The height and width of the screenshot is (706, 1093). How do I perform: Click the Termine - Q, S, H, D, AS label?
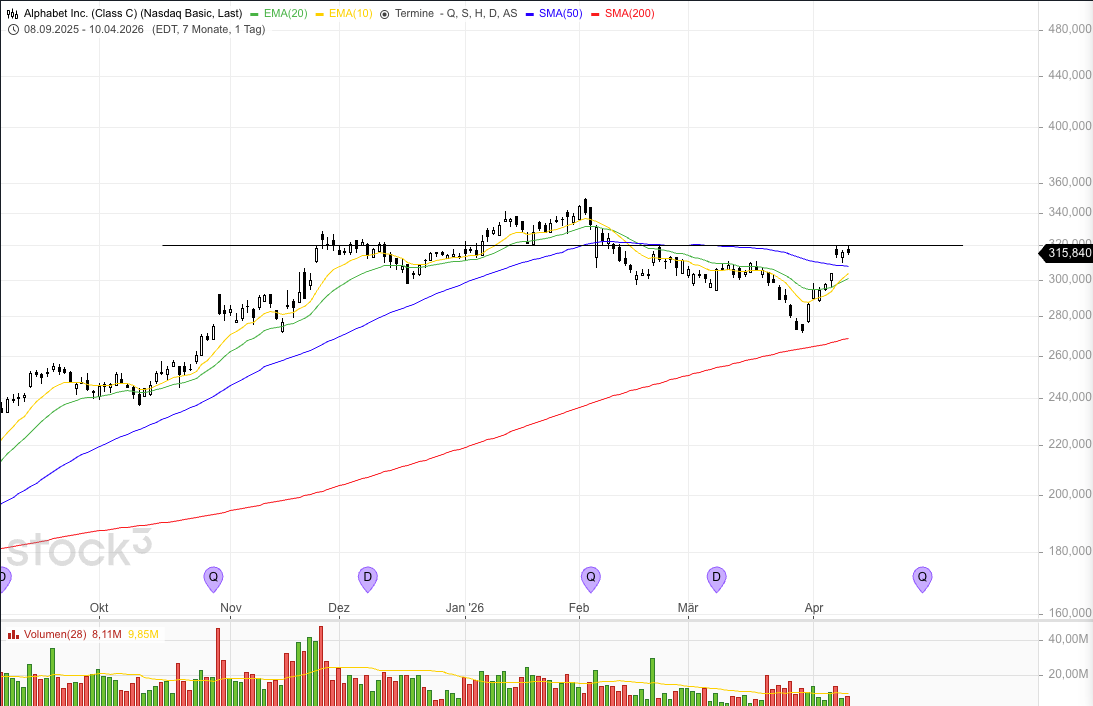coord(456,13)
